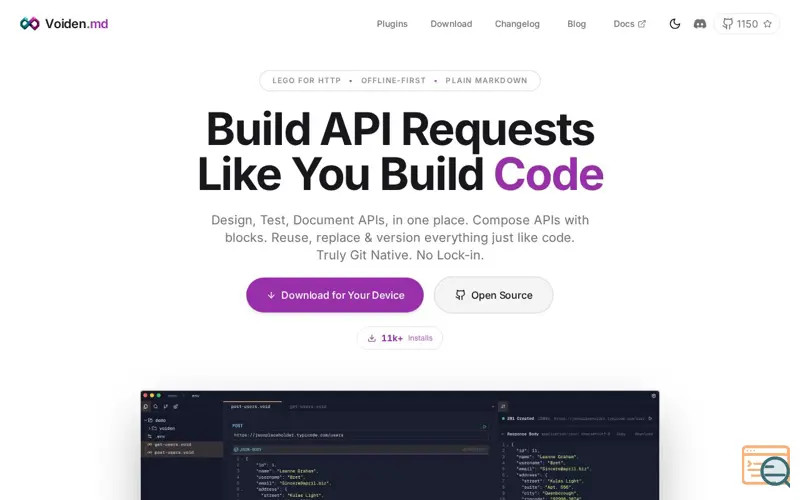The width and height of the screenshot is (800, 500).
Task: Click the GitHub 1150 stars button
Action: coord(747,24)
